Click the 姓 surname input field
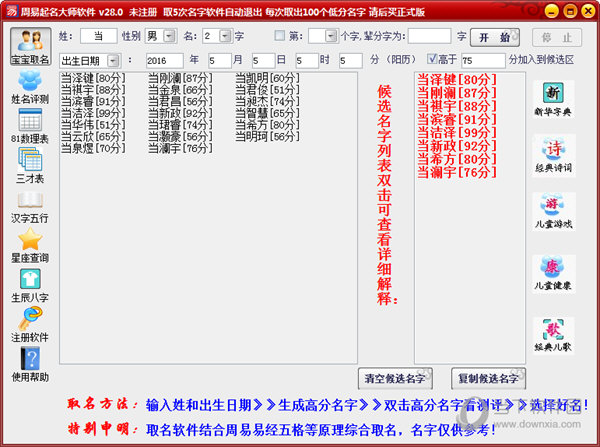Viewport: 600px width, 447px height. 99,36
